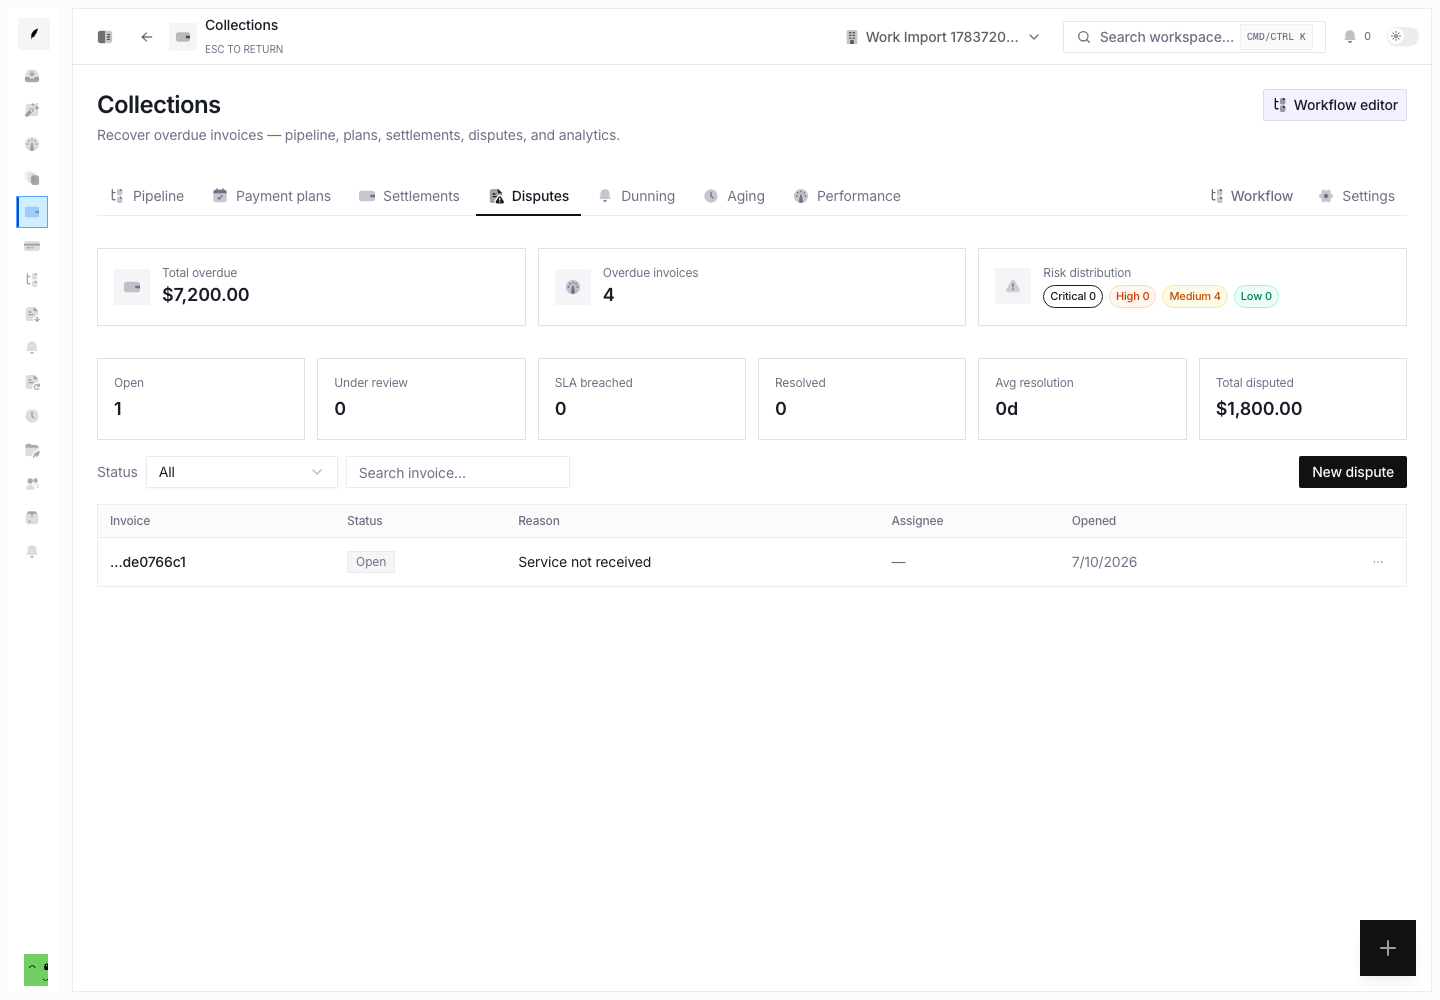1440x1000 pixels.
Task: Open the clock sidebar icon
Action: click(x=32, y=416)
